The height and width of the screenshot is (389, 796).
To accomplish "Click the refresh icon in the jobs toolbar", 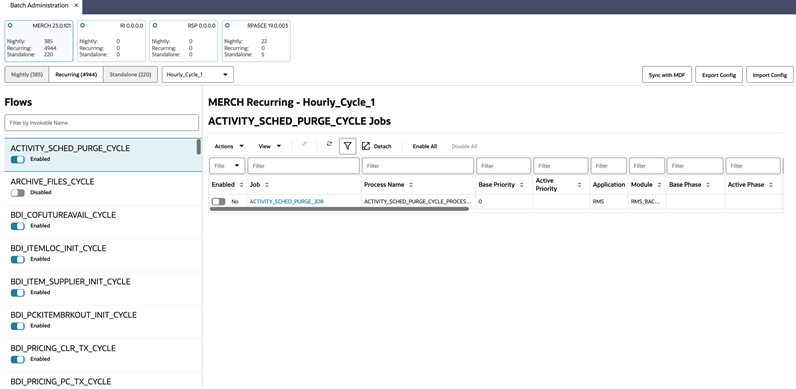I will tap(329, 144).
